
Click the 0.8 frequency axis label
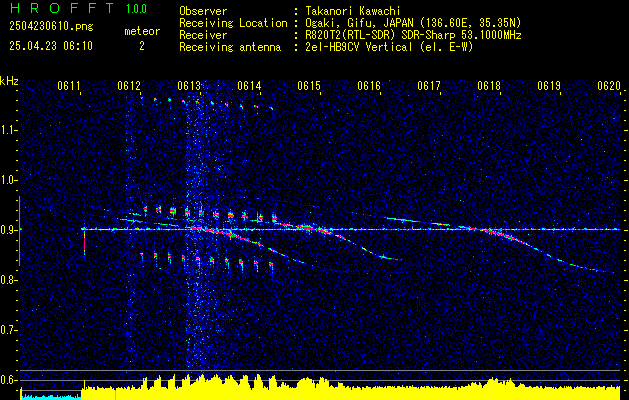(9, 280)
